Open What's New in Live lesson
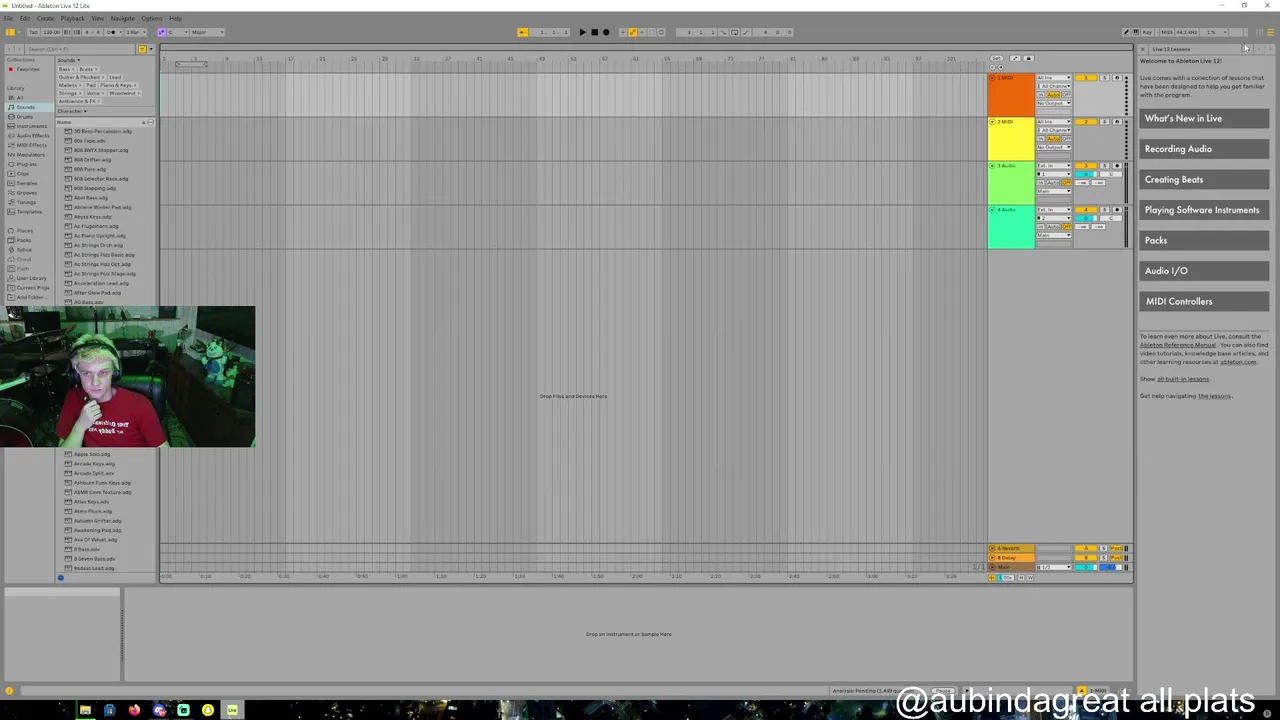Viewport: 1280px width, 720px height. [1204, 118]
